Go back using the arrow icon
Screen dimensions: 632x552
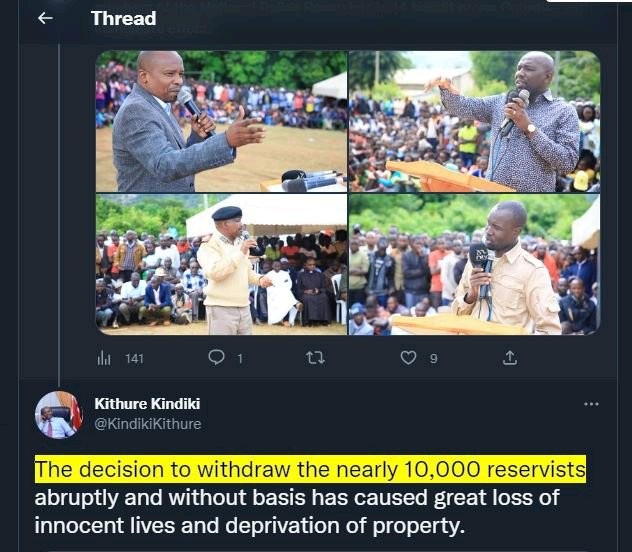(45, 18)
